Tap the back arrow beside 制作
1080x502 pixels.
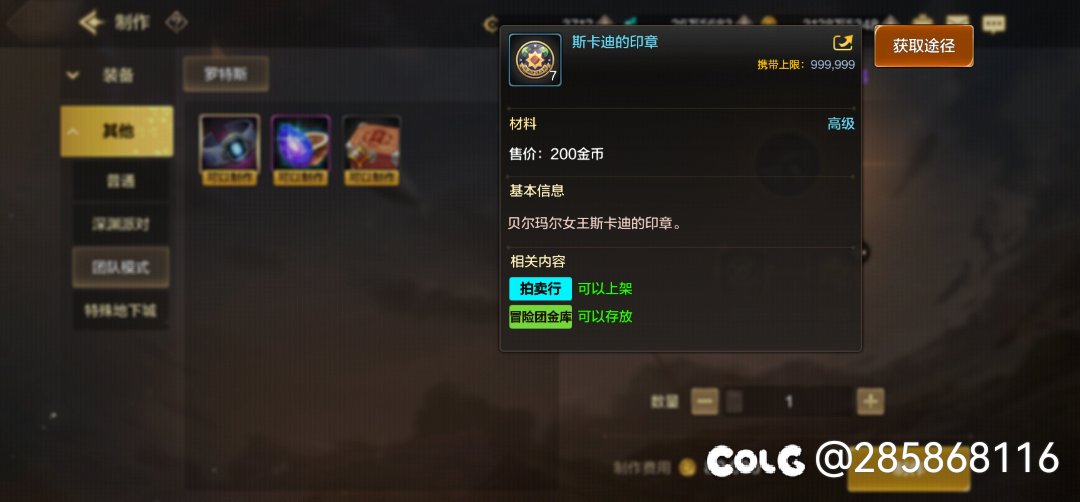click(90, 23)
